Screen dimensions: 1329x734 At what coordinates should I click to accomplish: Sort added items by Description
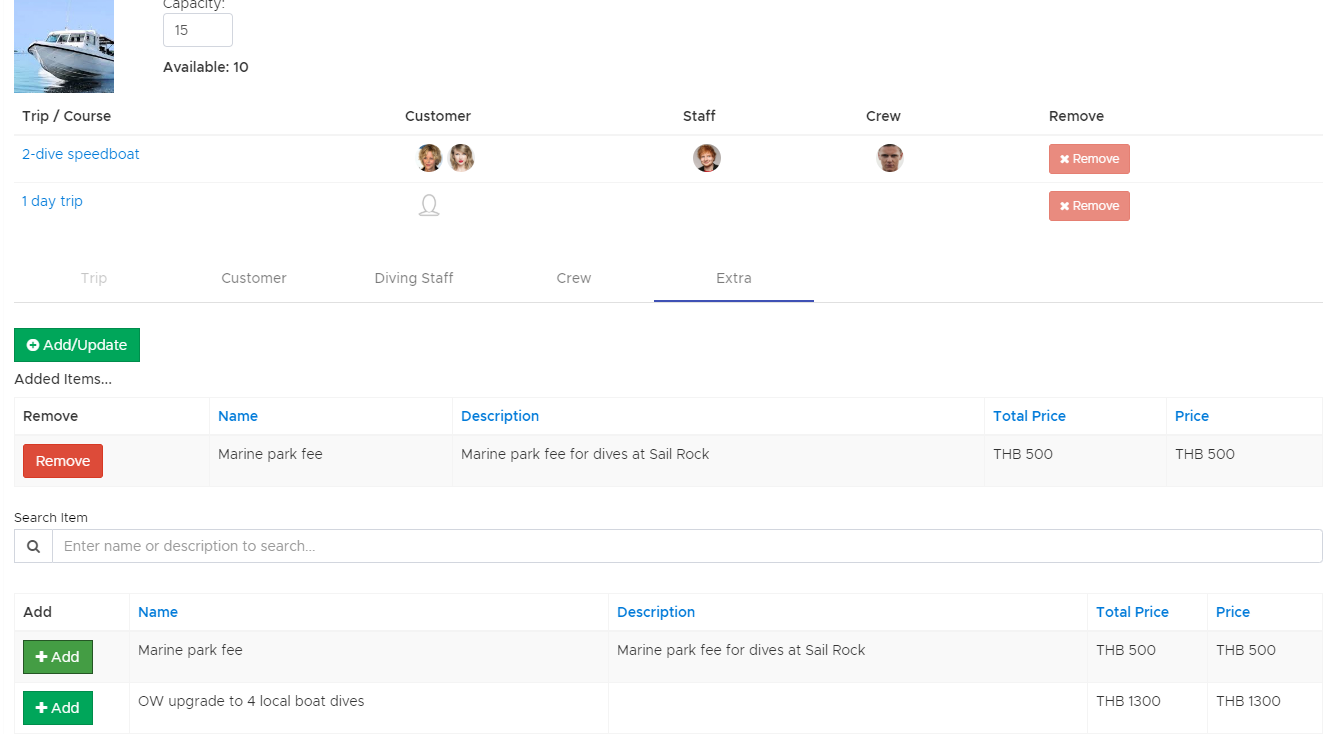(500, 416)
